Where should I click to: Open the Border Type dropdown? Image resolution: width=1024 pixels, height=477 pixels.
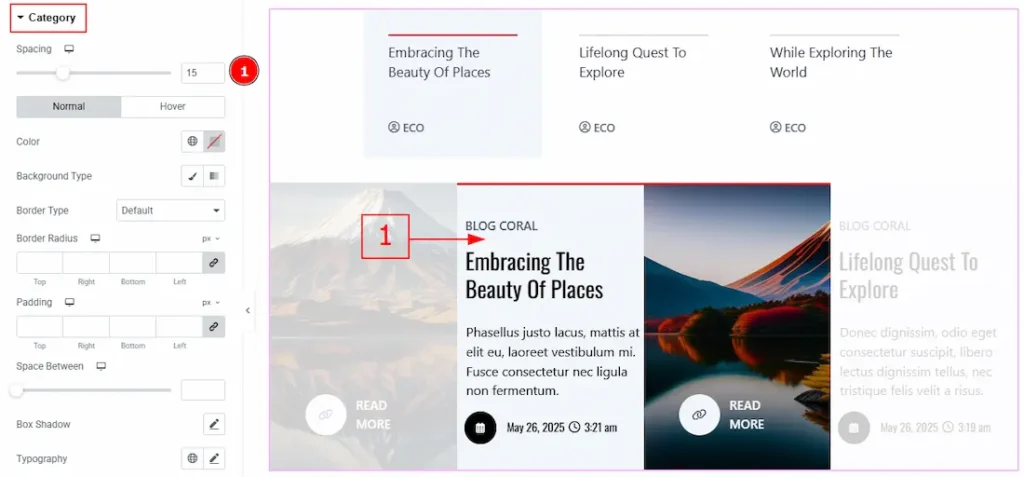point(170,211)
